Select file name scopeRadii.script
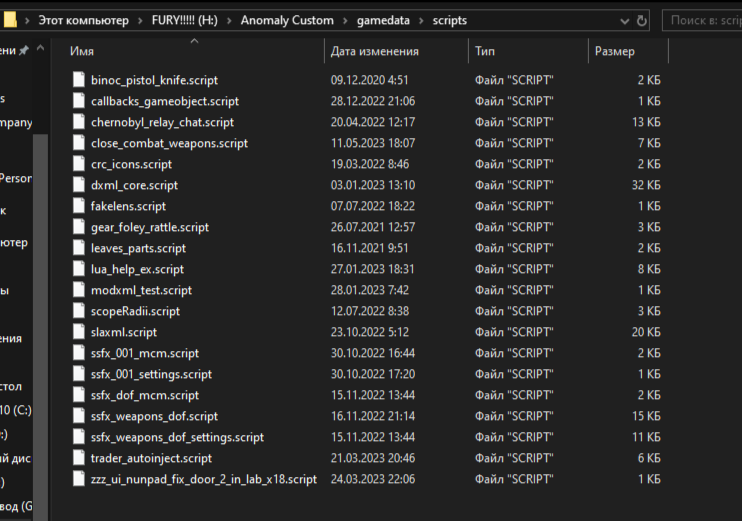Screen dimensions: 742x521 [135, 311]
